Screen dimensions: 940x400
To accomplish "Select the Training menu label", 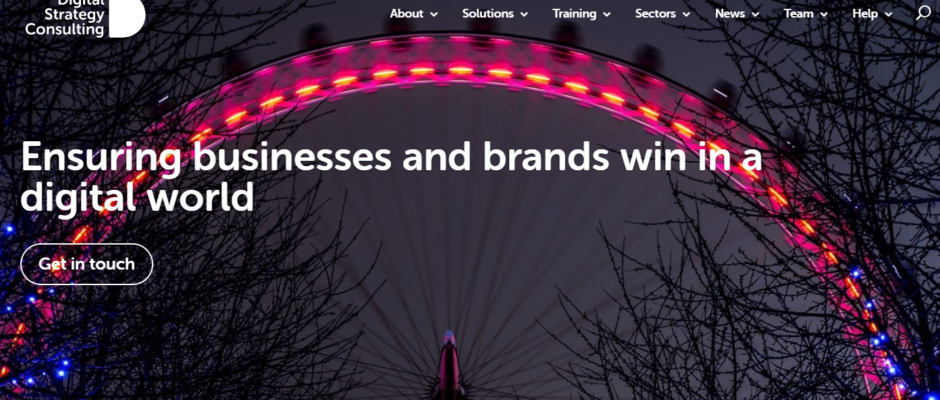I will pos(574,13).
